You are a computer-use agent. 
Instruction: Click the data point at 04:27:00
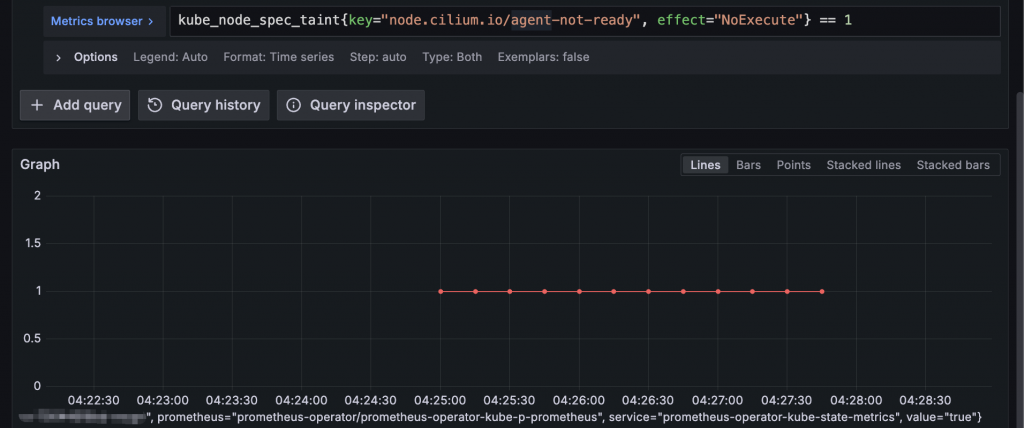(x=718, y=291)
